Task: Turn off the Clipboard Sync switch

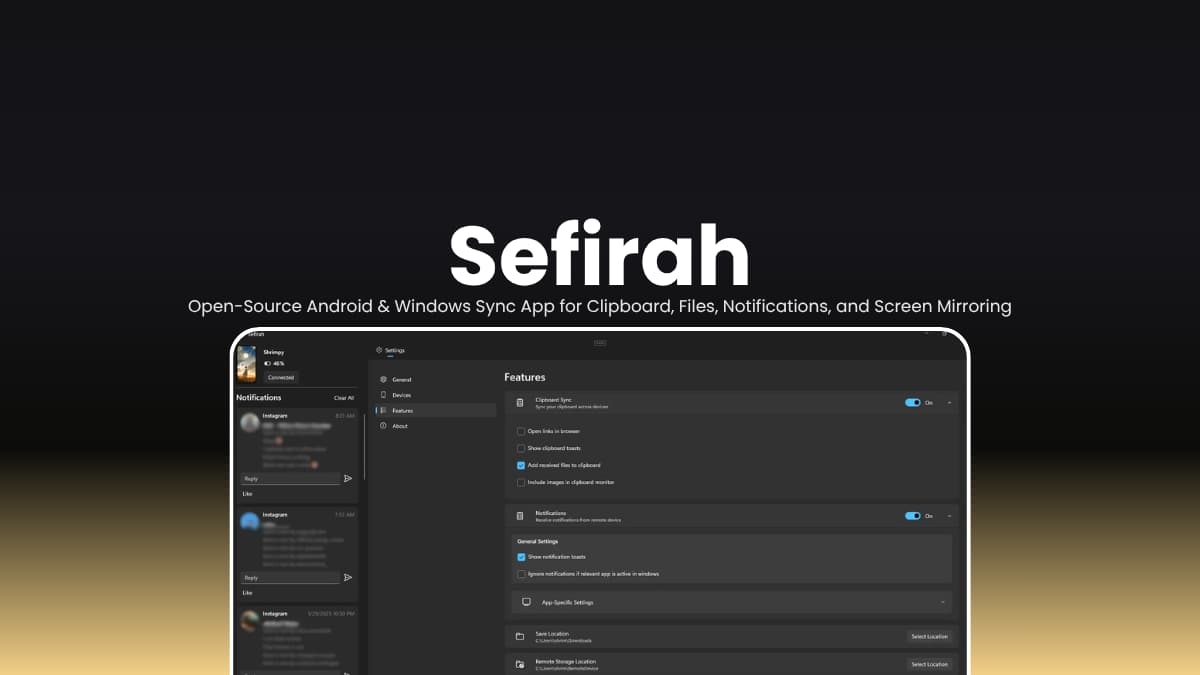Action: pyautogui.click(x=912, y=402)
